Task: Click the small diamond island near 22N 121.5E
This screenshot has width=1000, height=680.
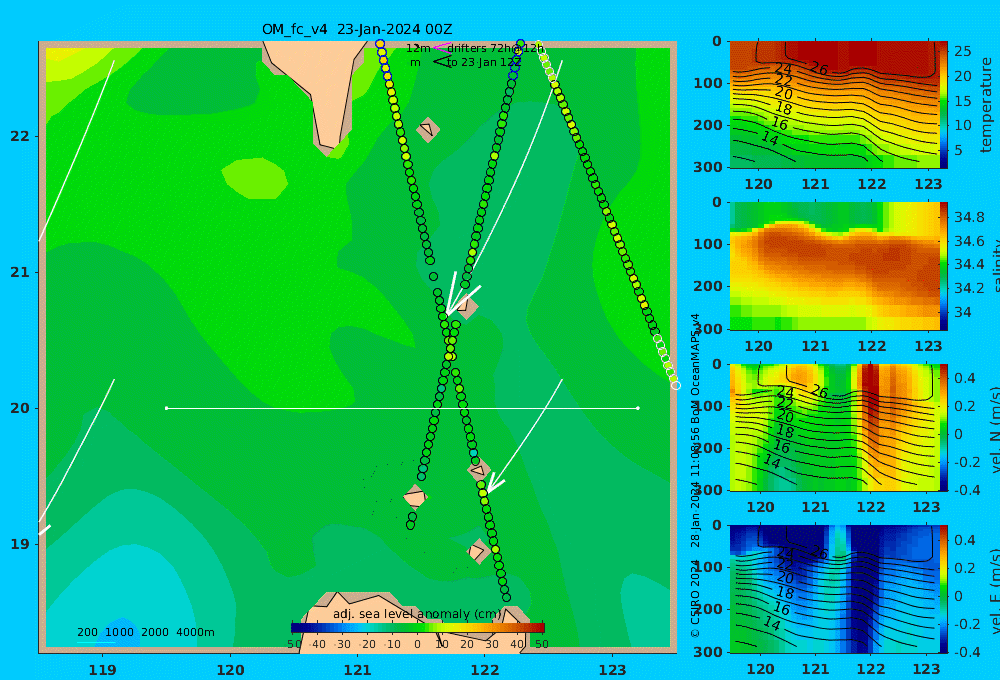Action: (x=428, y=129)
